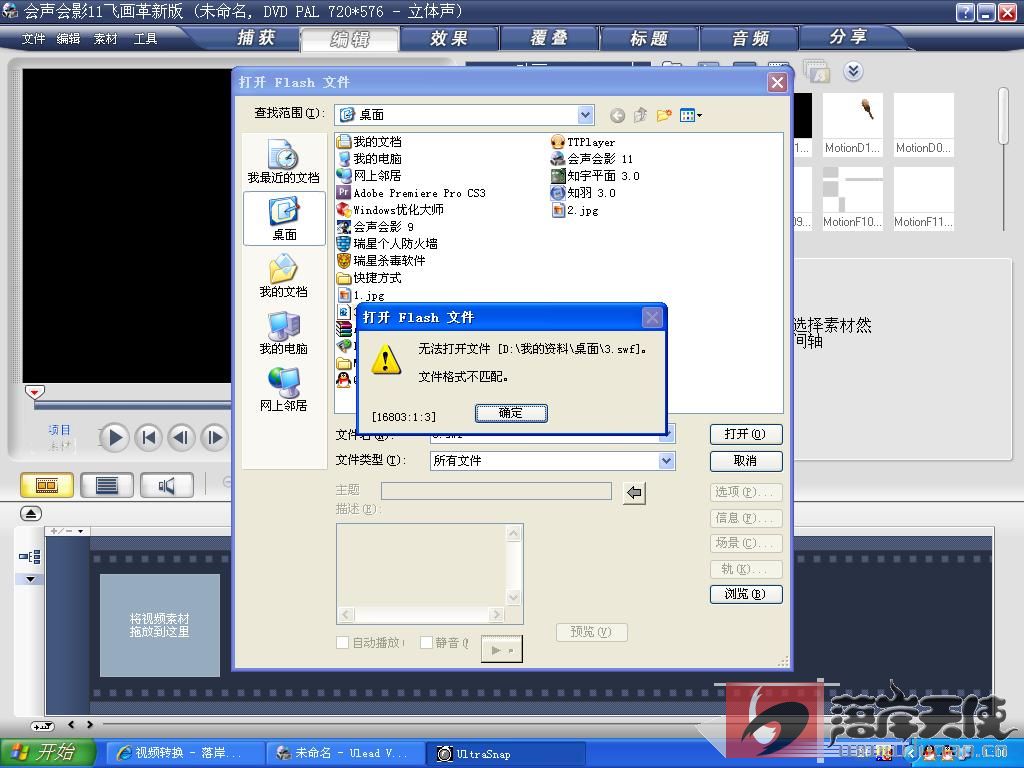Click the arrow button beside the 主题 field
This screenshot has height=768, width=1024.
[x=634, y=492]
